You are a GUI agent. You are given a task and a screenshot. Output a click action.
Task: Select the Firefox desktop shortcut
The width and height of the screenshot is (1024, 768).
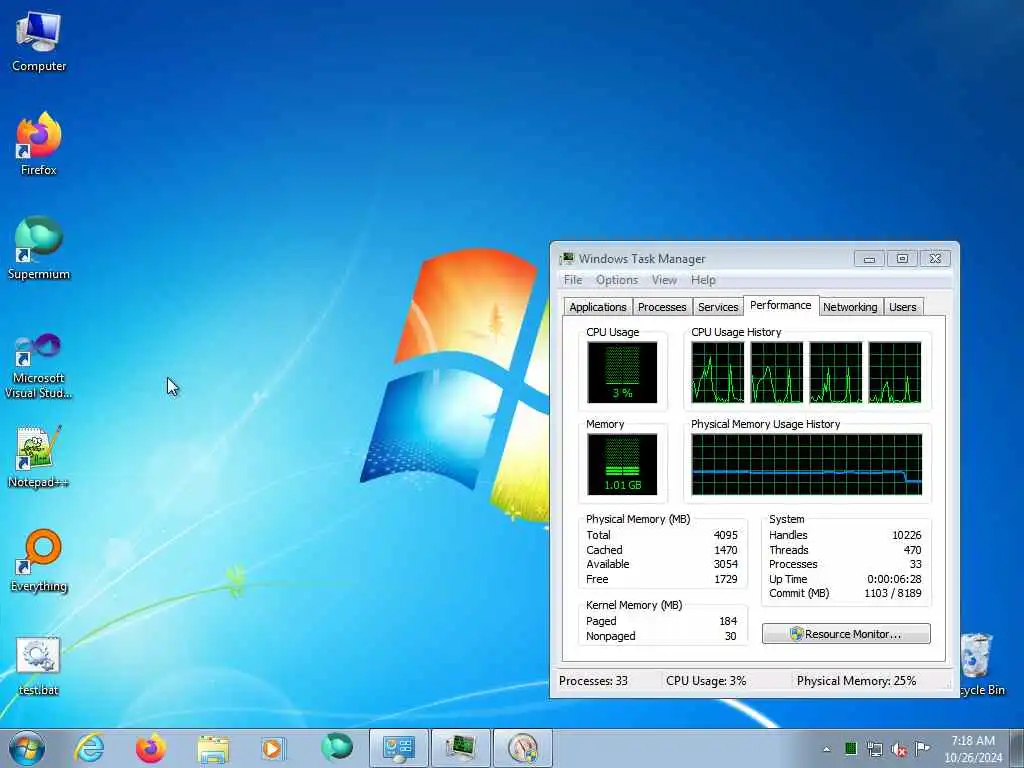(x=39, y=144)
